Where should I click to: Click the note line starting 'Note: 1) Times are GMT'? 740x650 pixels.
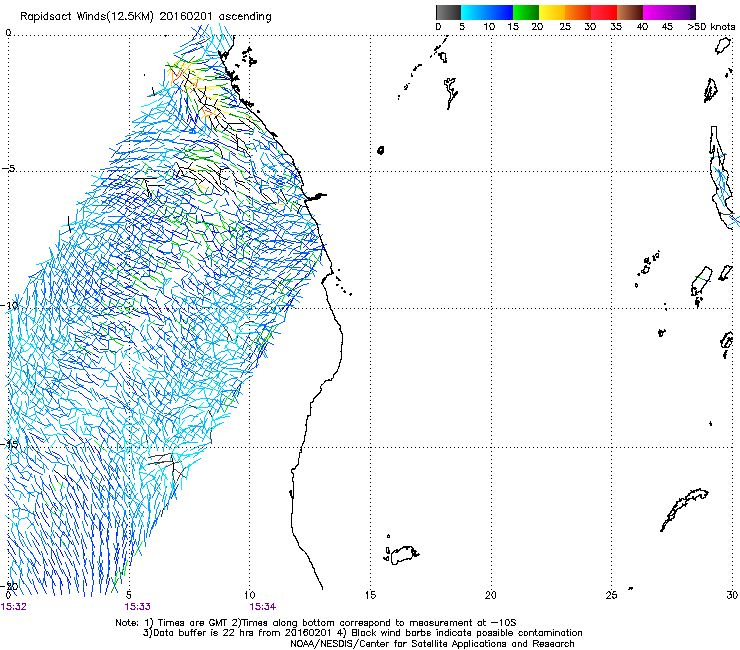[316, 623]
